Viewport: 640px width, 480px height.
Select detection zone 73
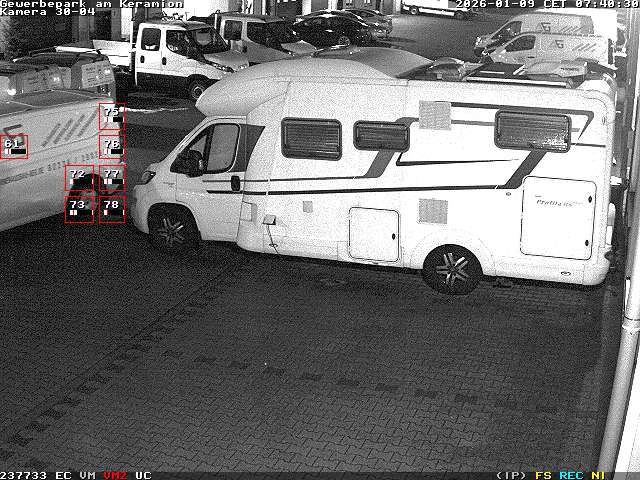coord(79,209)
